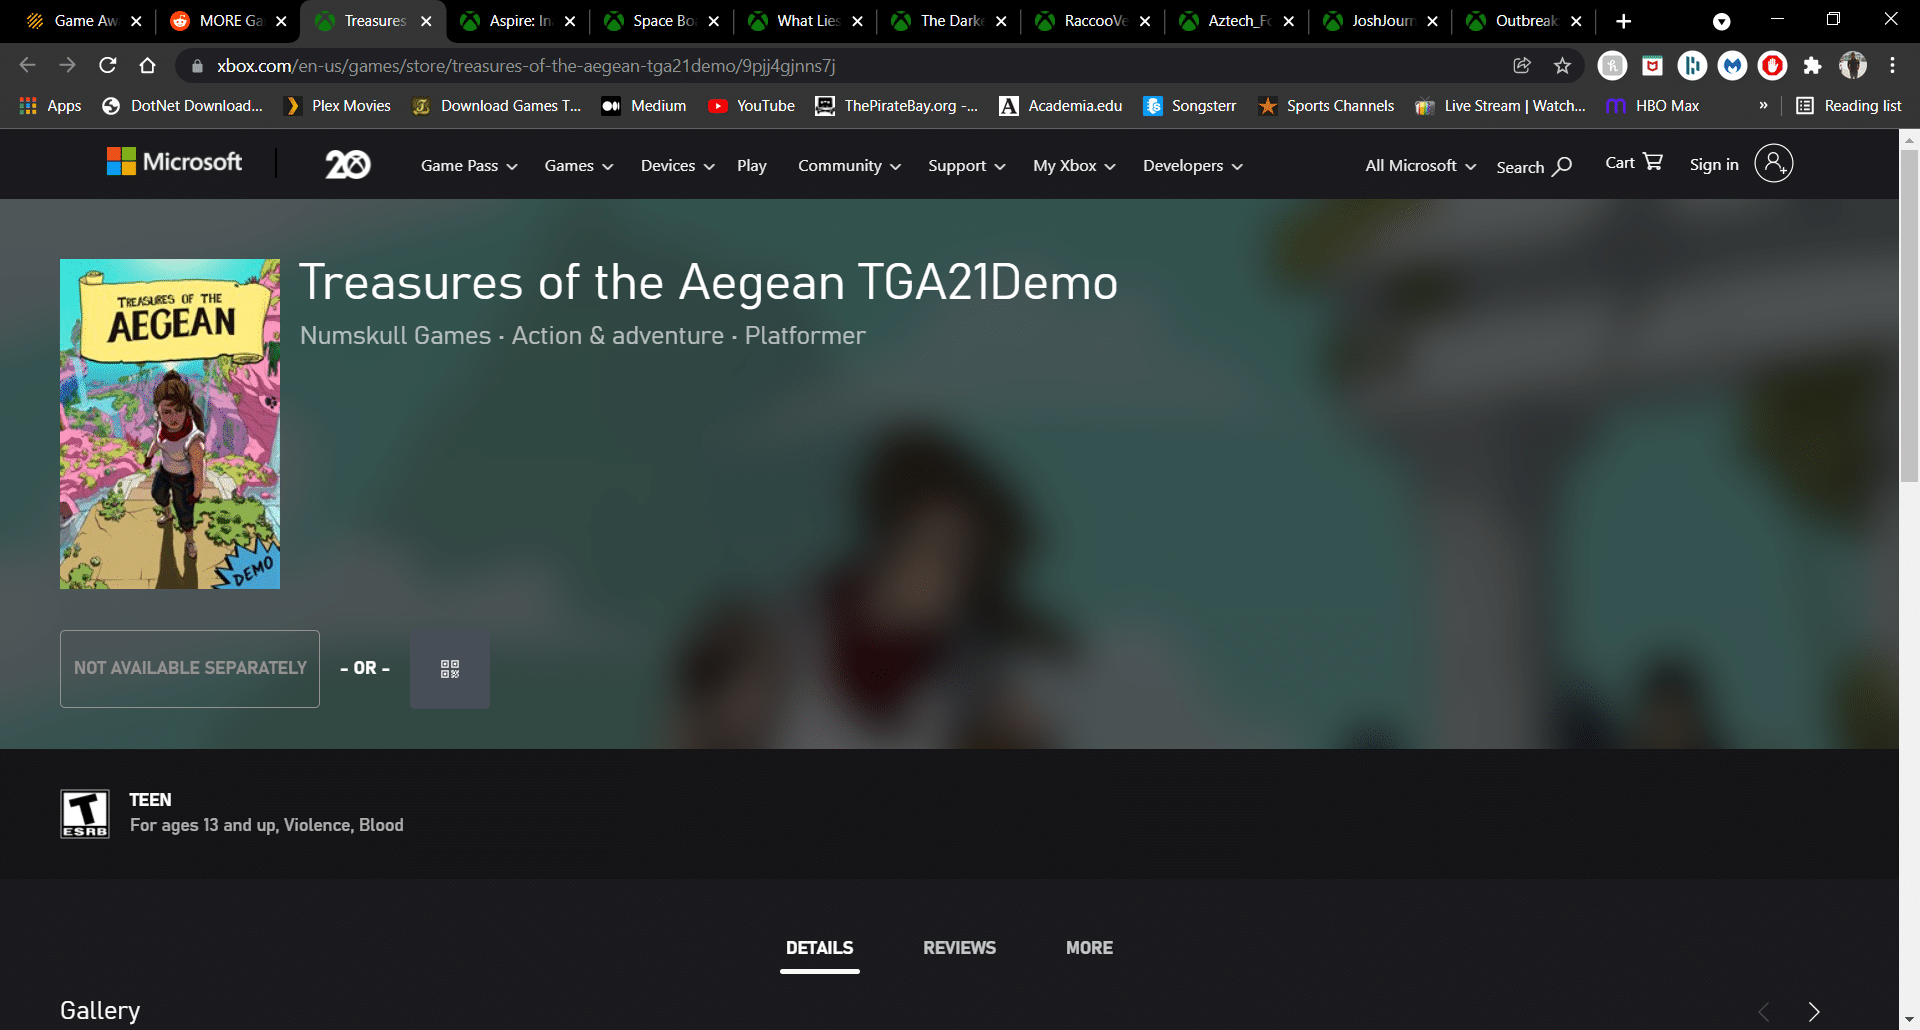Expand the All Microsoft dropdown
The width and height of the screenshot is (1920, 1030).
point(1420,166)
